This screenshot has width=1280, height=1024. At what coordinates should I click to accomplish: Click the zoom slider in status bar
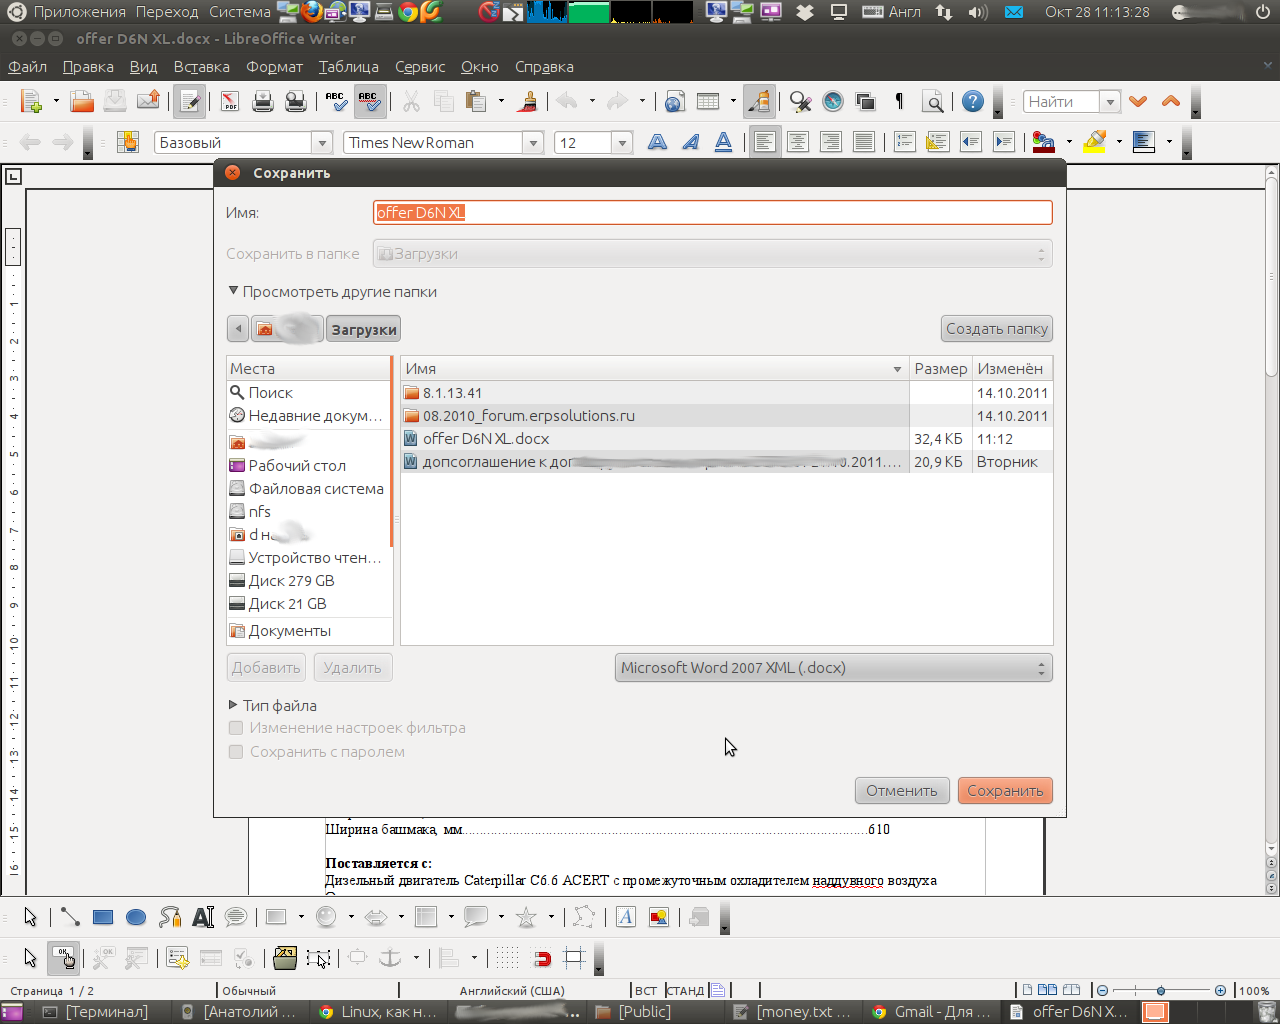(1160, 990)
